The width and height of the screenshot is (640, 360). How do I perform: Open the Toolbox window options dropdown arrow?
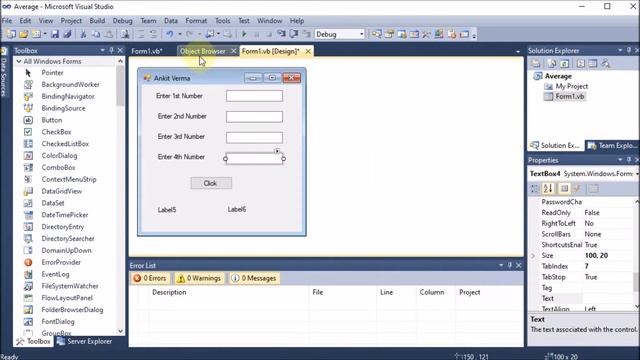tap(102, 50)
